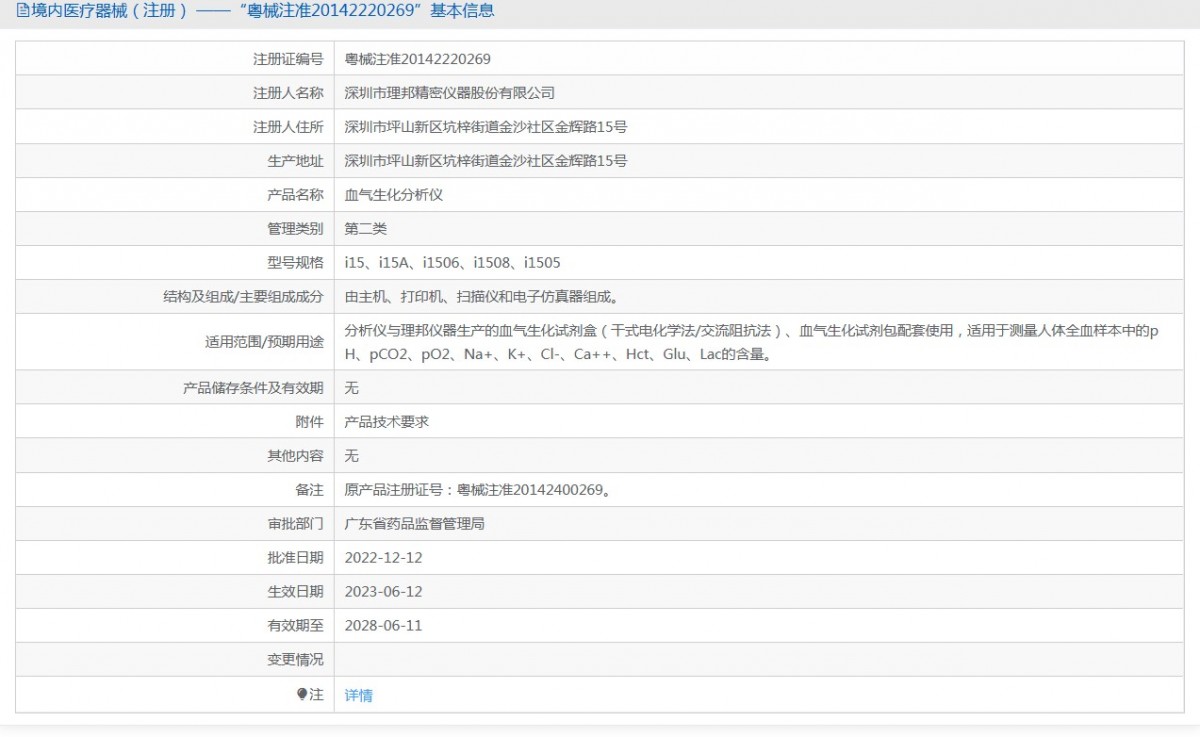This screenshot has height=737, width=1200.
Task: Click effective date 2023-06-12
Action: [x=383, y=592]
